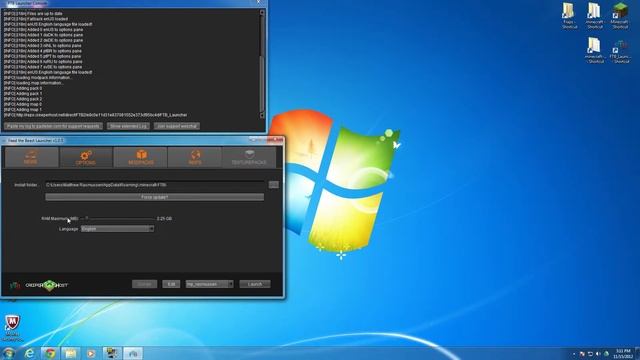The height and width of the screenshot is (360, 640).
Task: Open the install folder browse button
Action: pos(273,185)
